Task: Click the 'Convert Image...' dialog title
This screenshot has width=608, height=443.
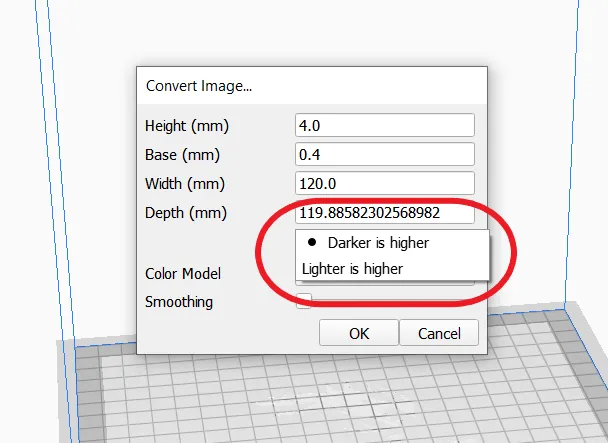Action: pos(199,86)
